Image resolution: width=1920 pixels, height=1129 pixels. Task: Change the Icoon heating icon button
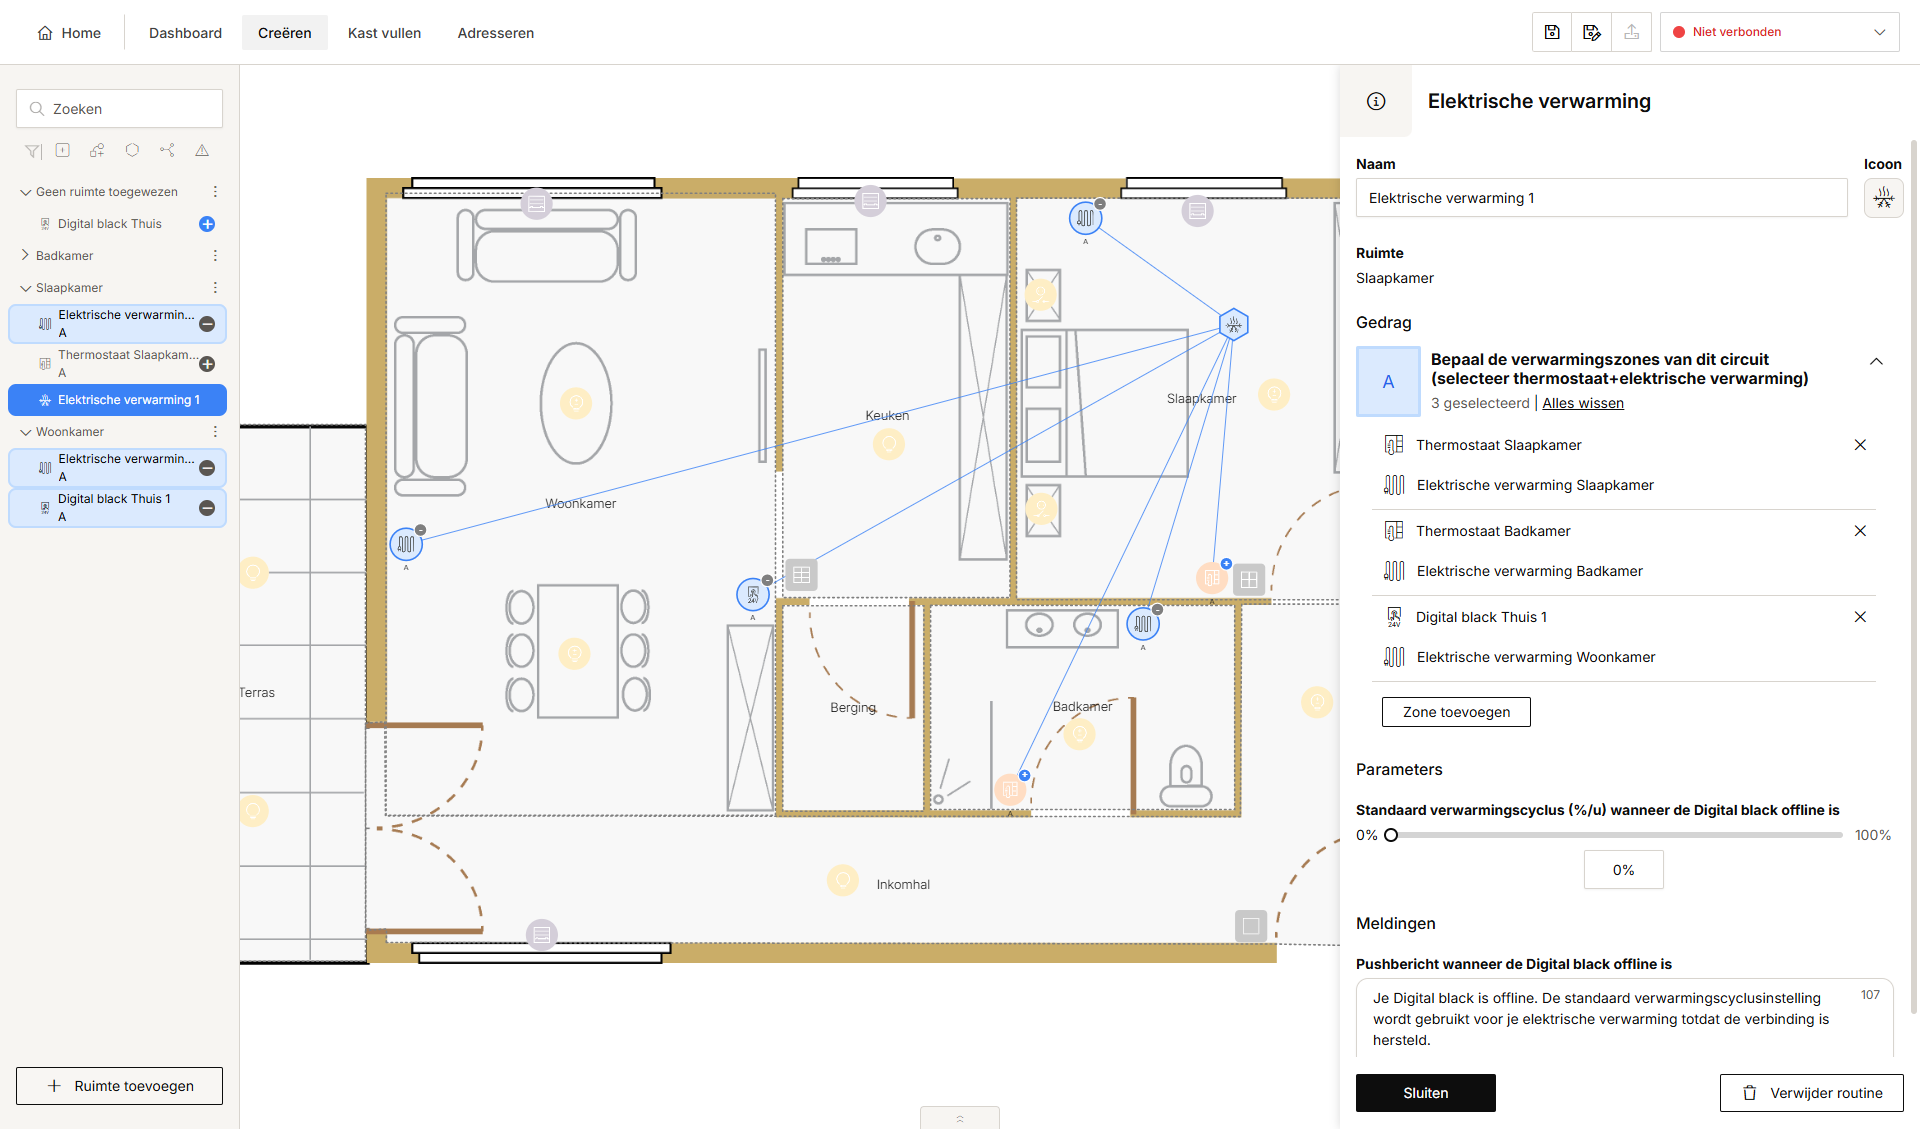(x=1883, y=198)
